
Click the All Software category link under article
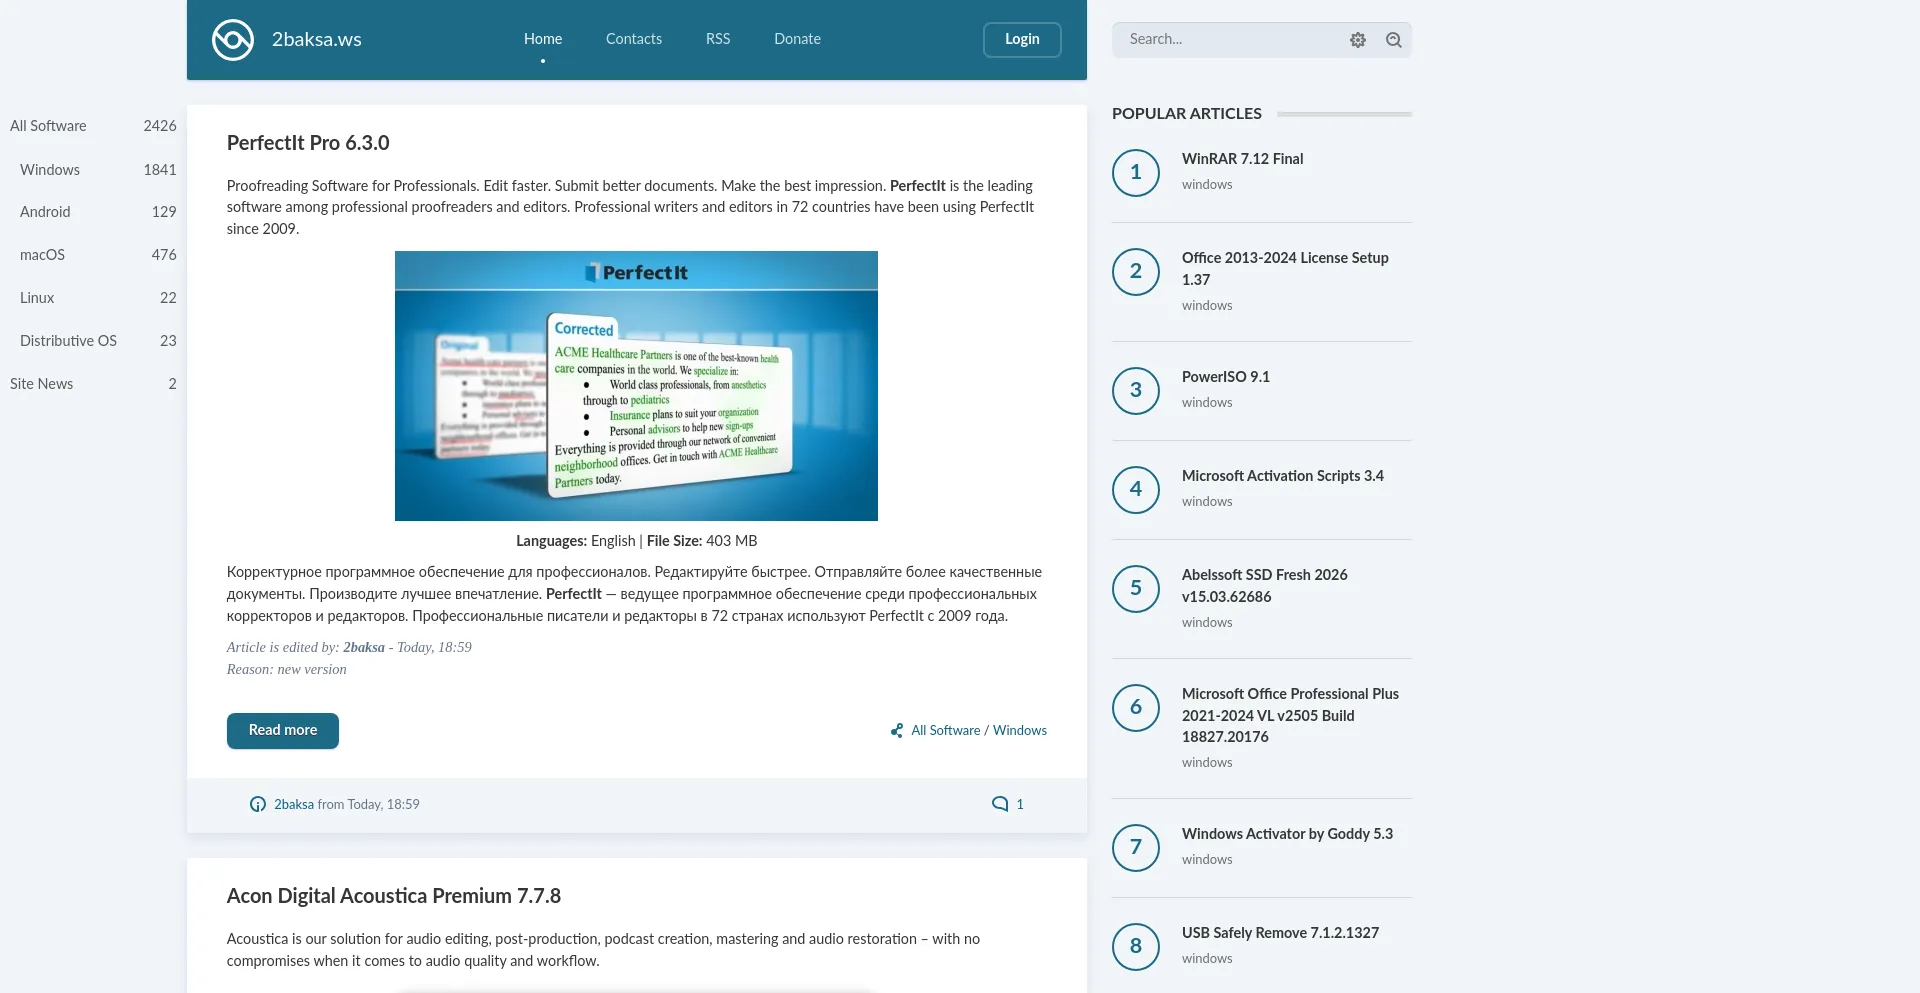[946, 731]
